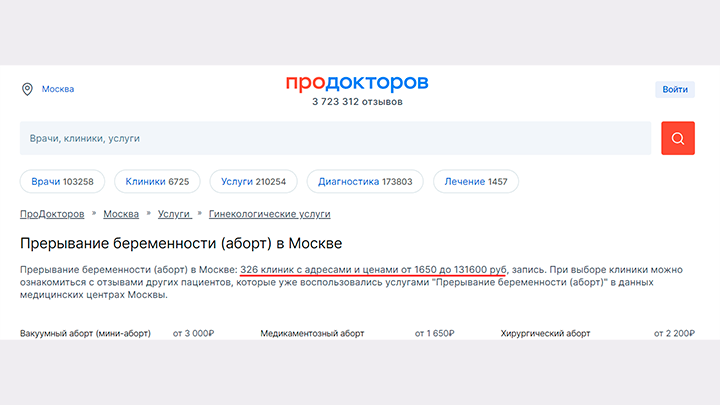Open the Хирургический аборт service

[545, 332]
